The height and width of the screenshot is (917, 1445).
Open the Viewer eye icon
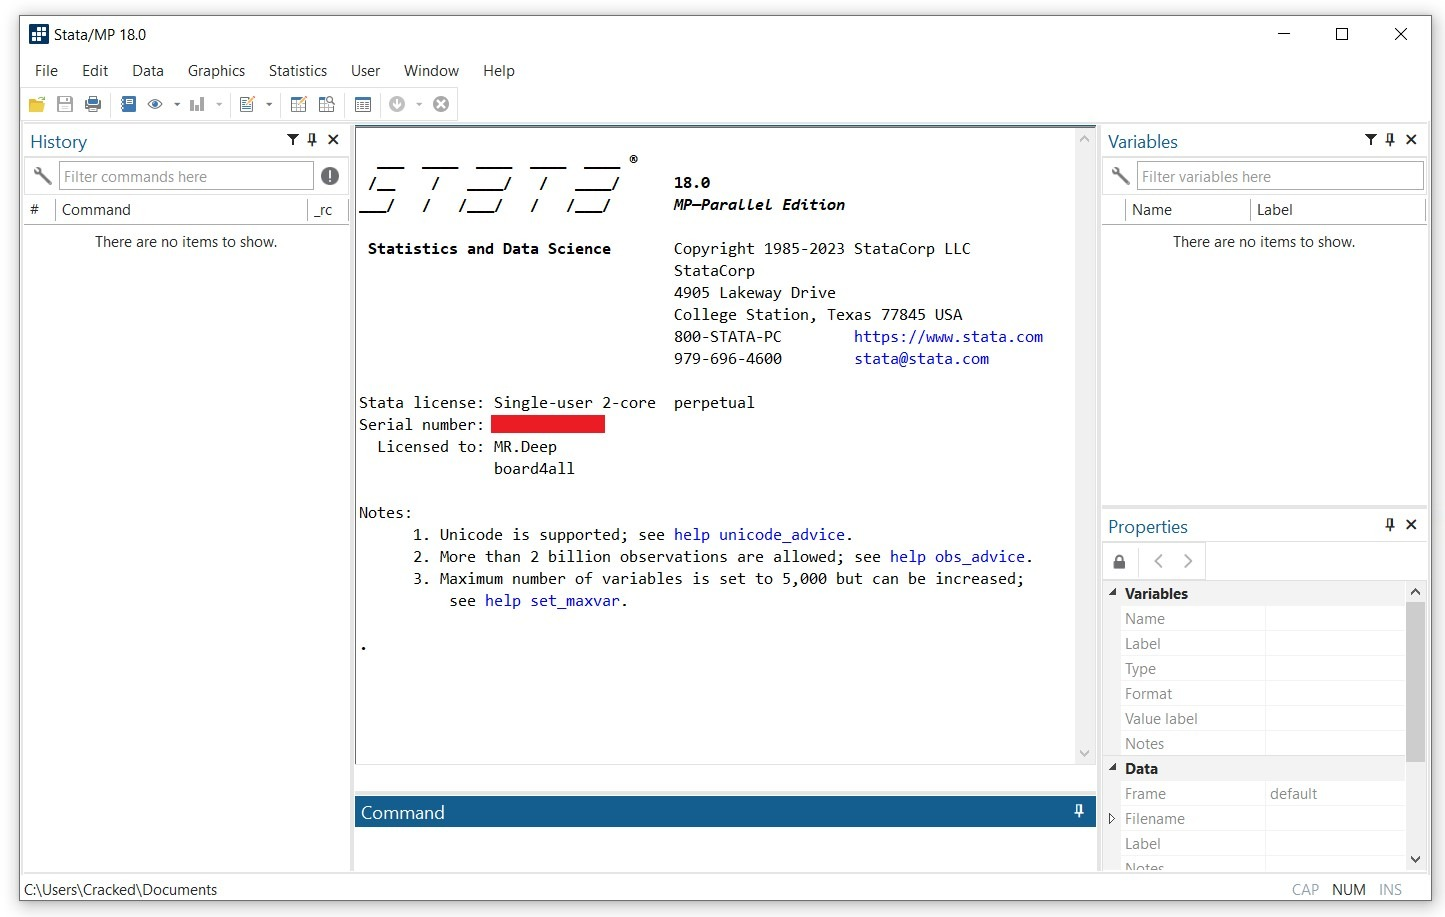[155, 104]
